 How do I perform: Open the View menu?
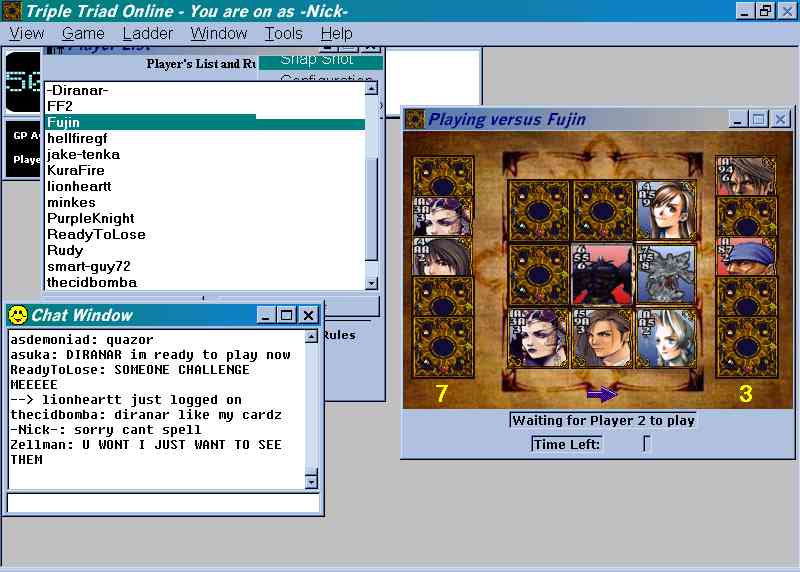point(27,34)
